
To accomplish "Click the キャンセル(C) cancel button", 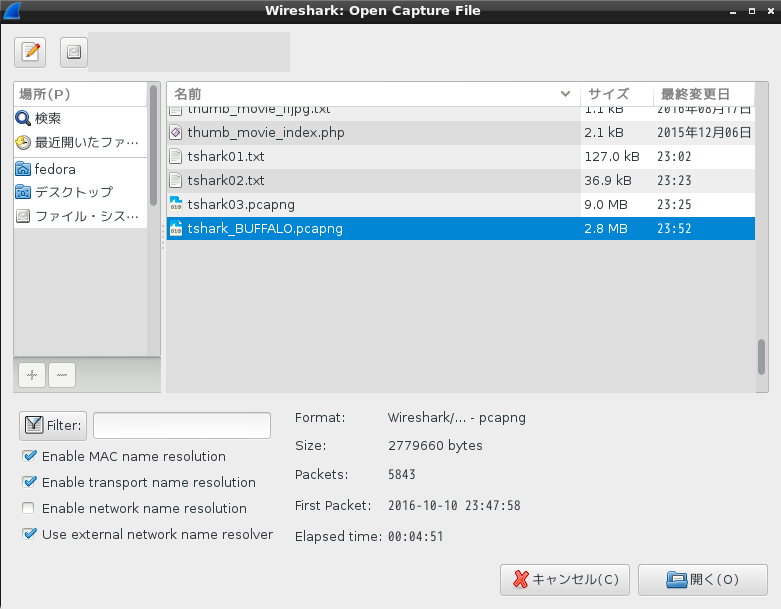I will (565, 580).
